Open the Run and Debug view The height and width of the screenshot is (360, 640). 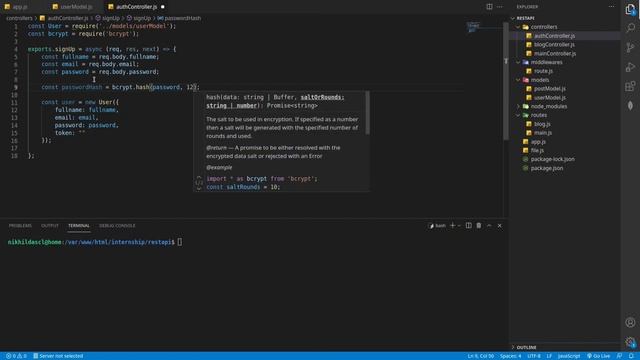coord(630,67)
